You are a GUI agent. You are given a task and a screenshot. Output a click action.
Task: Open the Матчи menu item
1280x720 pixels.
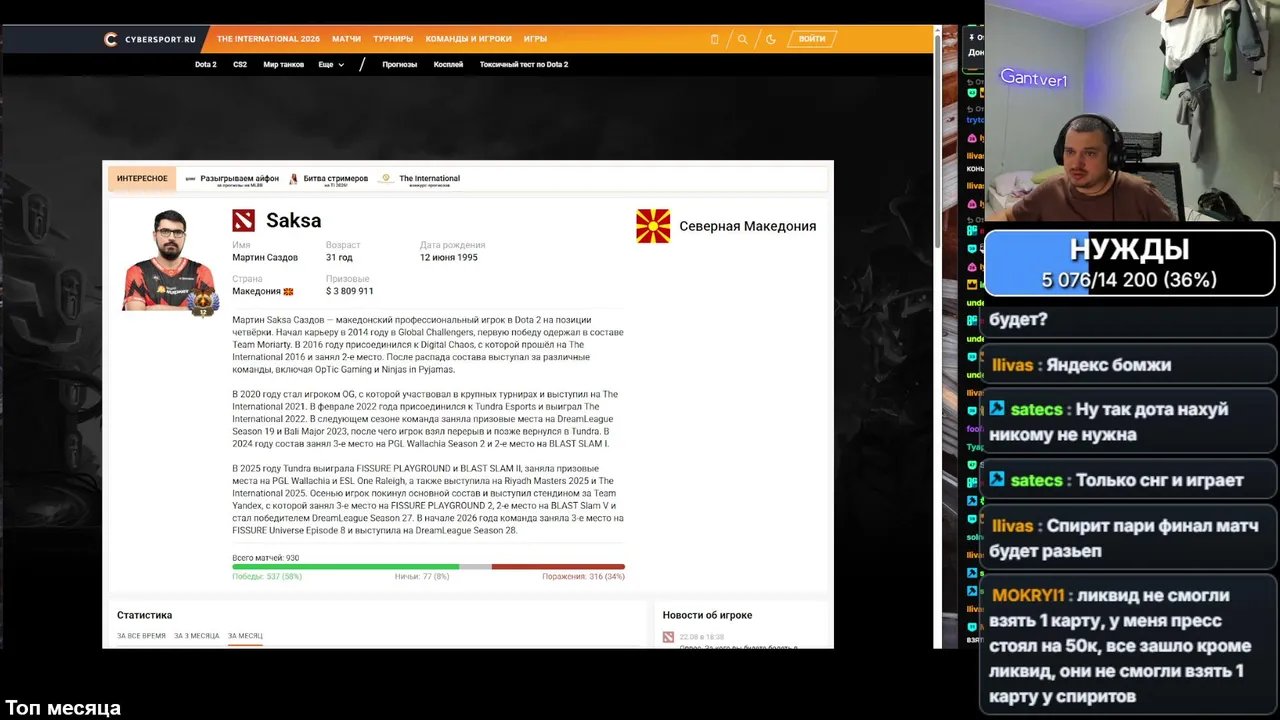[x=346, y=39]
